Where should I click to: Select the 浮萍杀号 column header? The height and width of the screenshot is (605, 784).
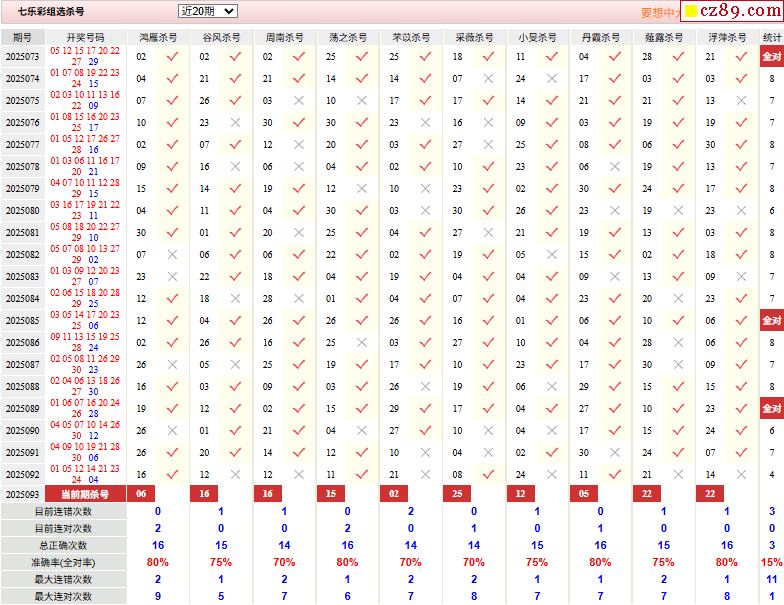[727, 38]
